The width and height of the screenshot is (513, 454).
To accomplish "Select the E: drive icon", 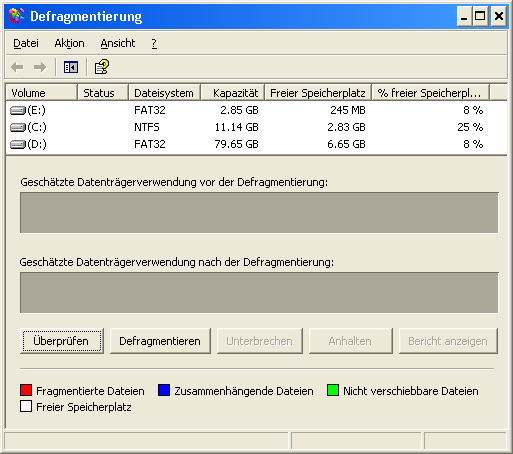I will point(18,110).
